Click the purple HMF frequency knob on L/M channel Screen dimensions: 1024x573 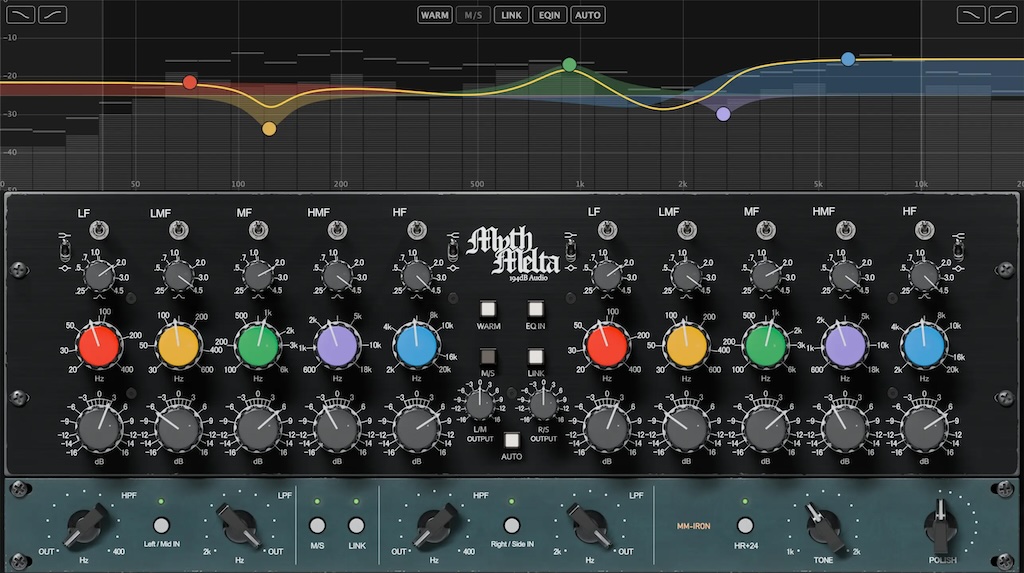[338, 346]
